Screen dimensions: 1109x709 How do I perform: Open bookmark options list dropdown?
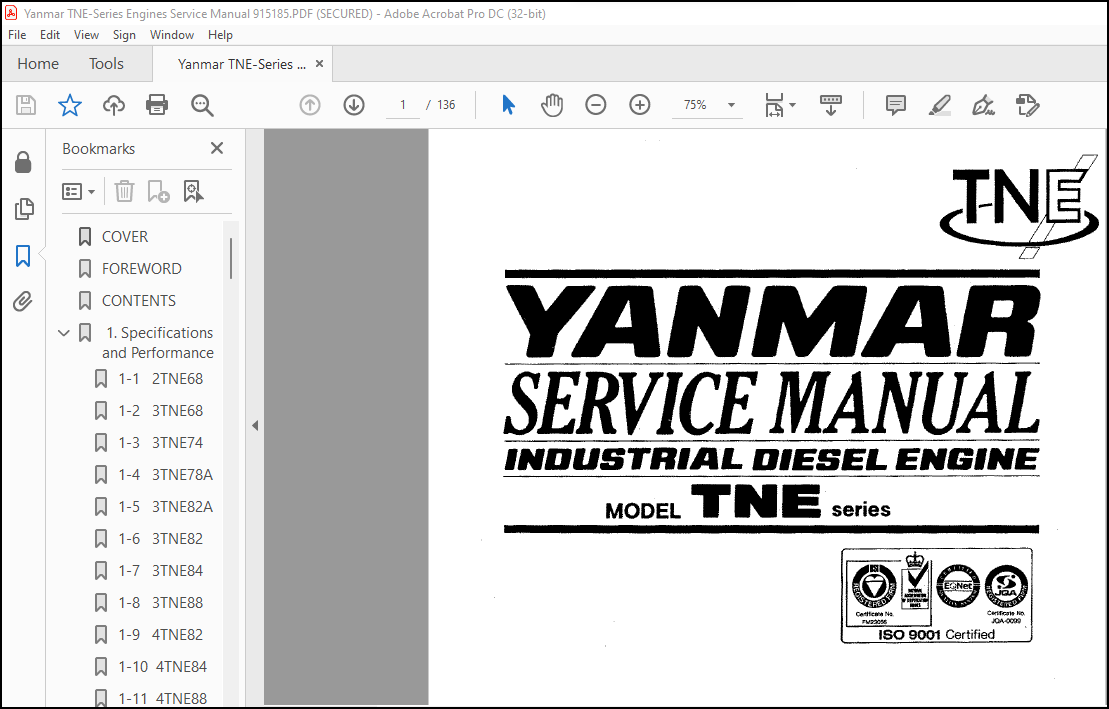tap(79, 192)
